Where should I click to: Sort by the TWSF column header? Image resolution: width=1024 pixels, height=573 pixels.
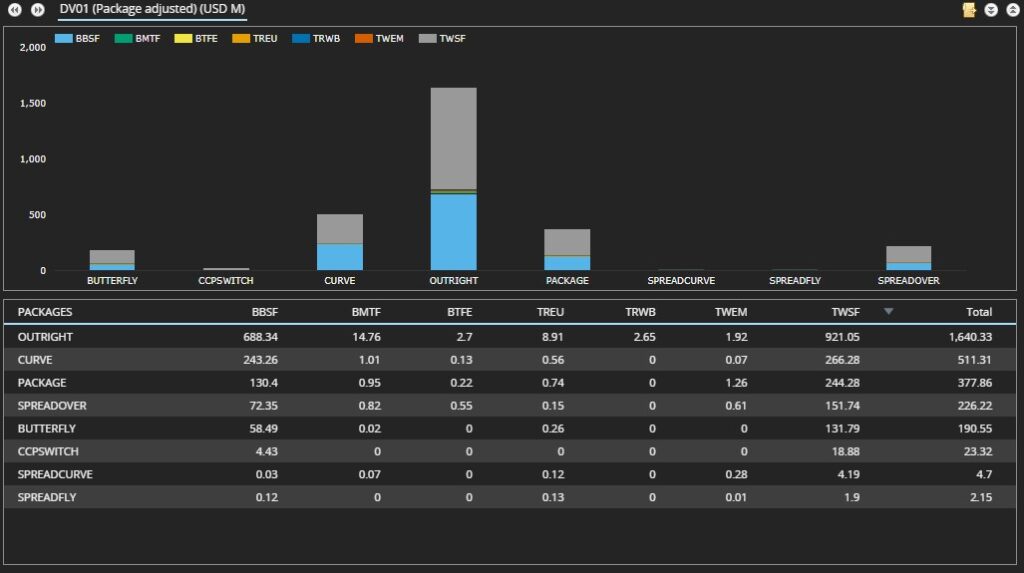tap(845, 312)
